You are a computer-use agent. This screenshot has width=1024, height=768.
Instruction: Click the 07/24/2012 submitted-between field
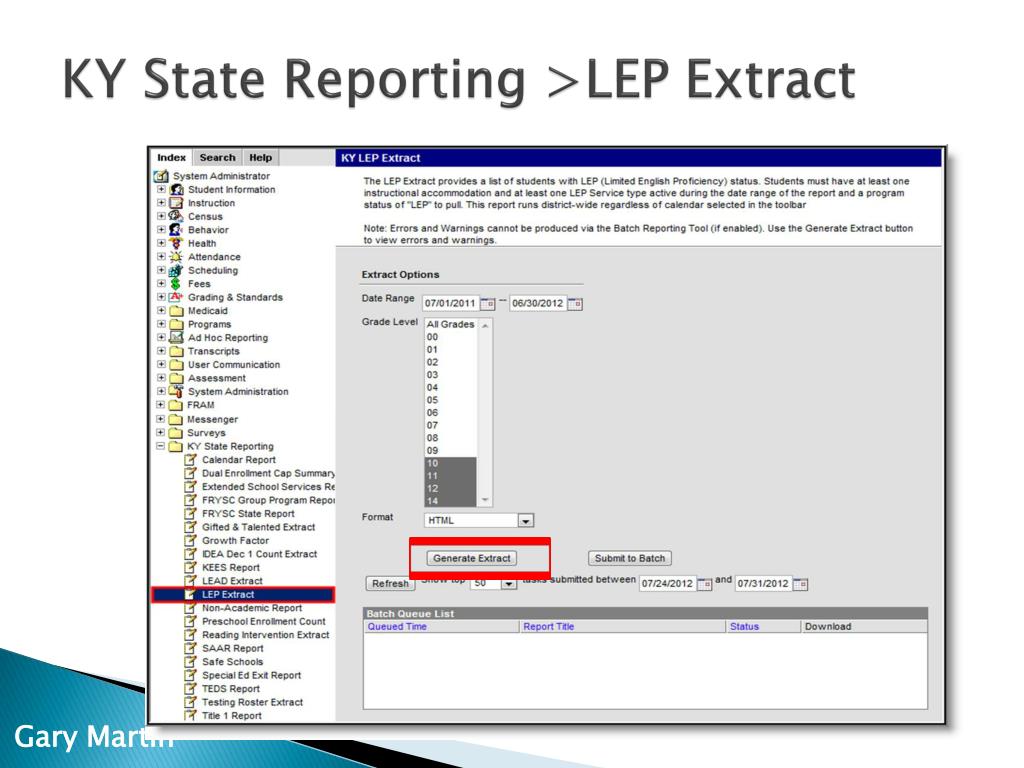667,584
